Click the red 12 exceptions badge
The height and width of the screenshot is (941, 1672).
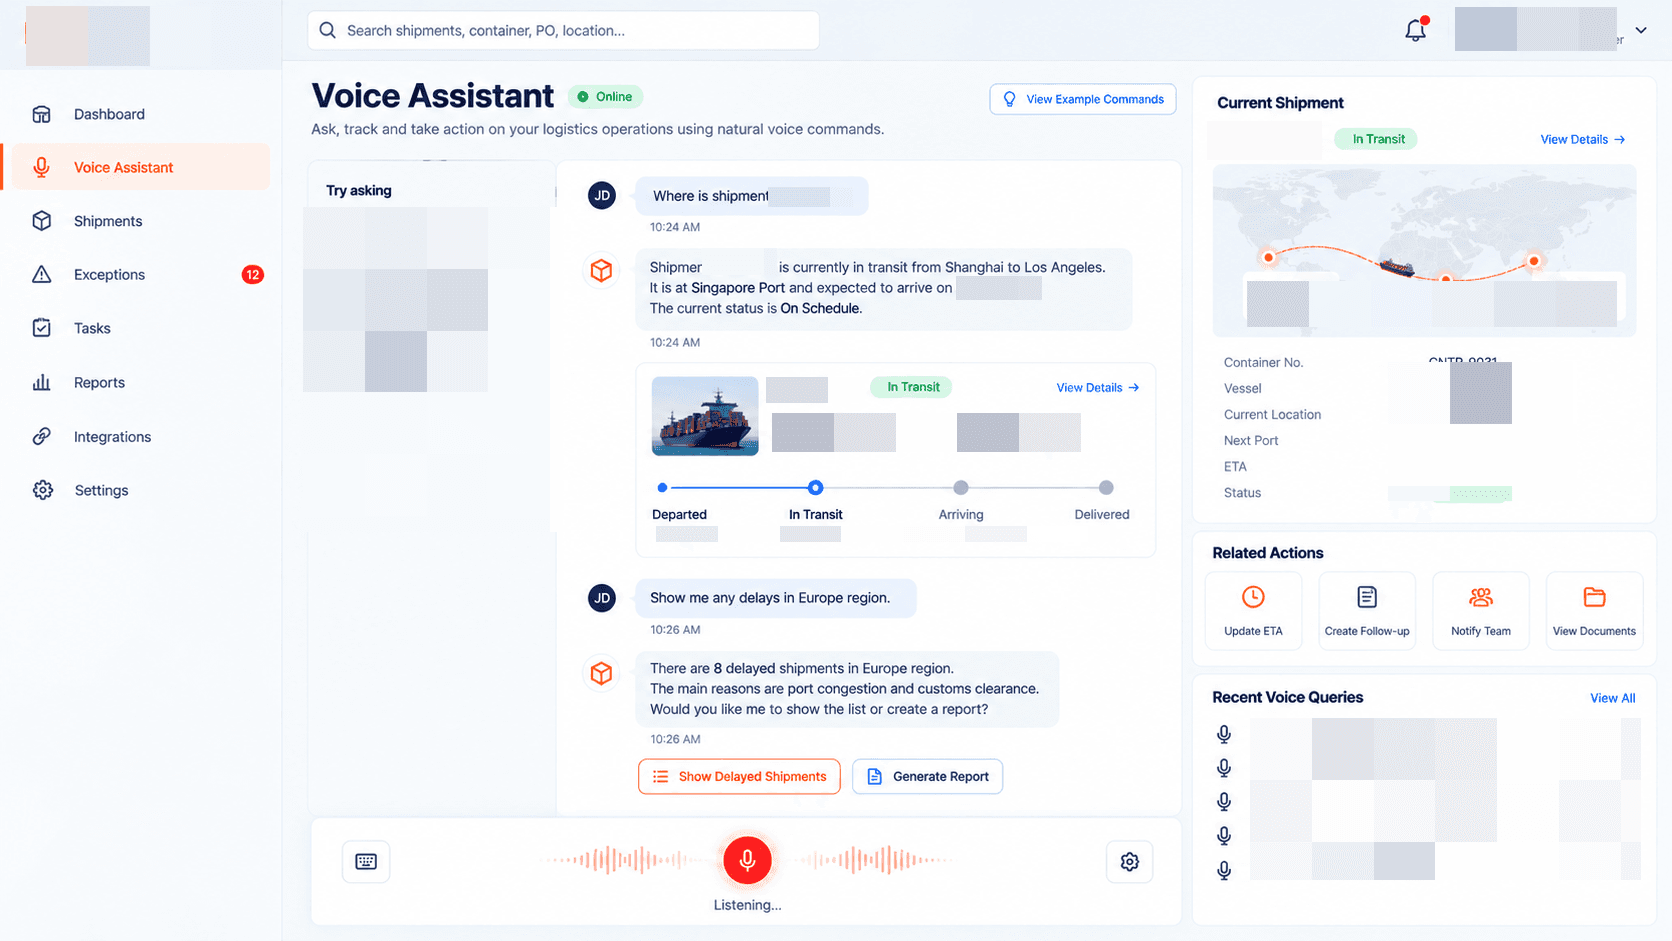253,274
